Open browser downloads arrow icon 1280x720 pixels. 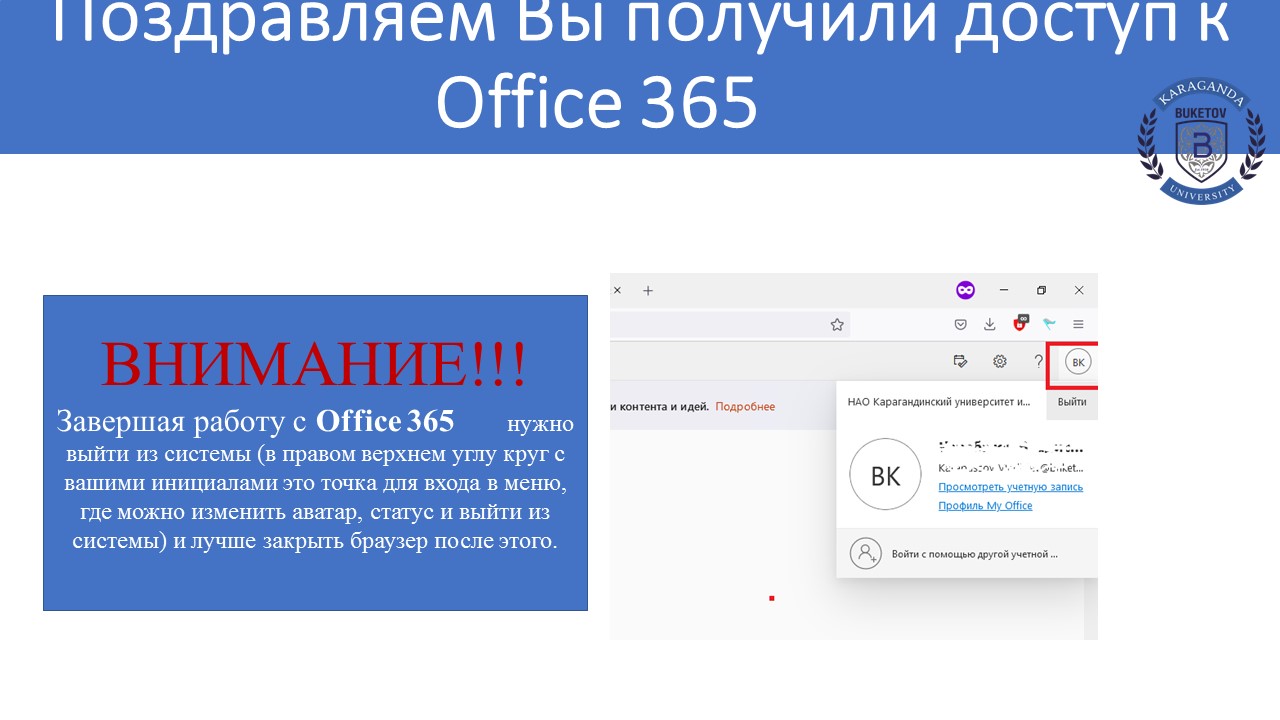(989, 324)
